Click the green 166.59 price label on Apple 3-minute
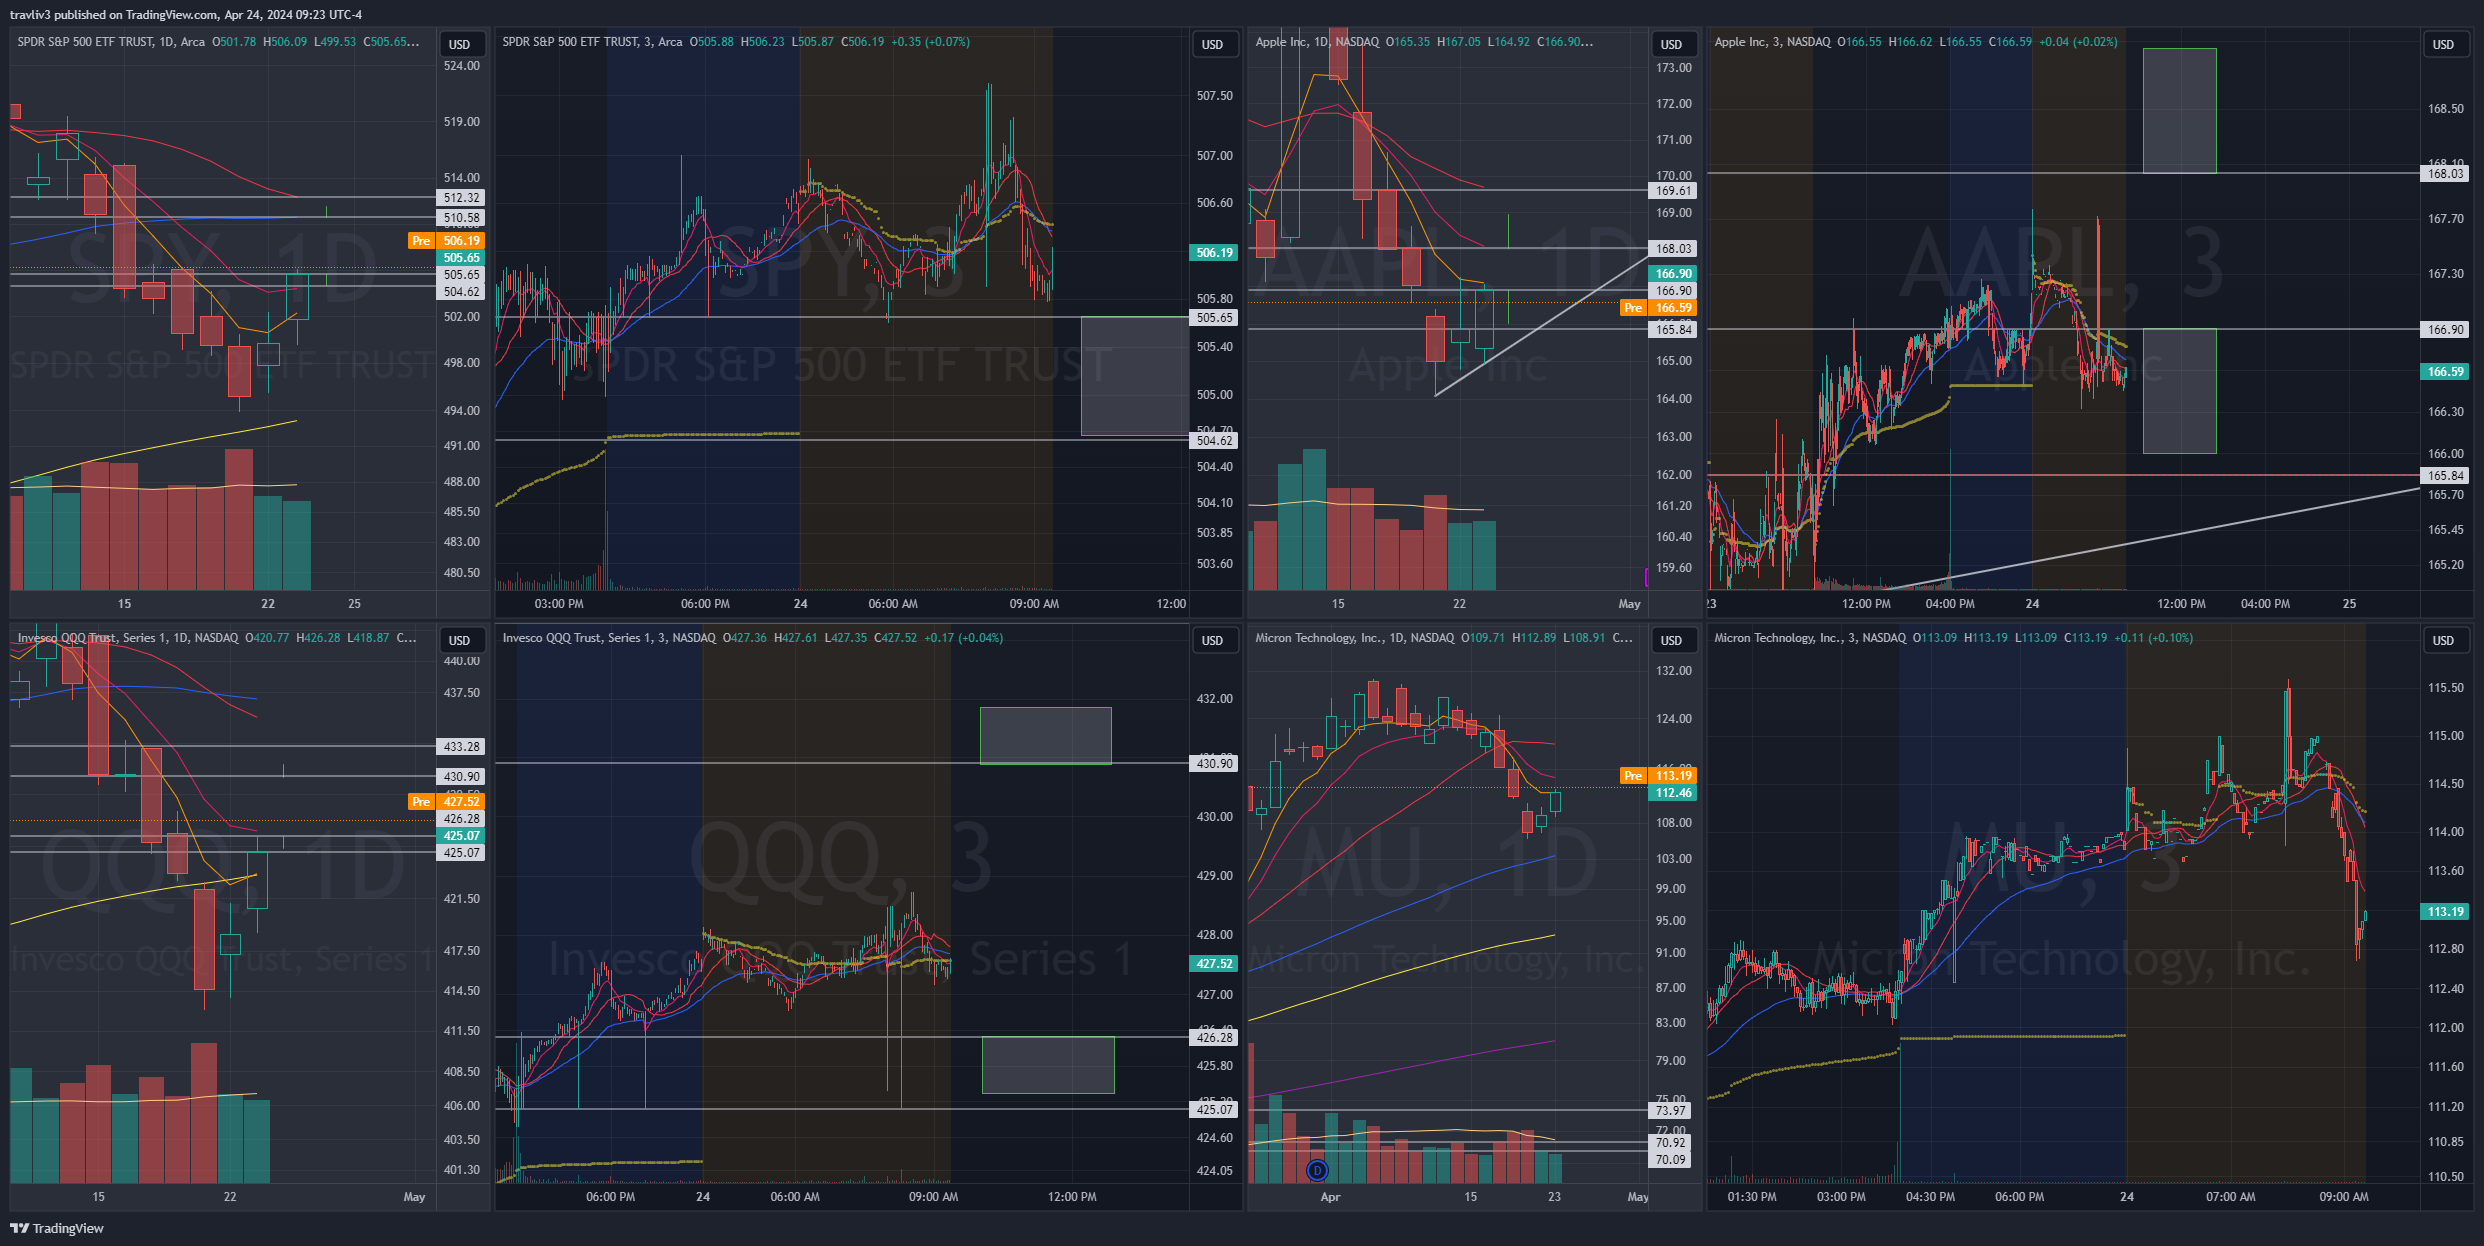Screen dimensions: 2484x1246 tap(2445, 372)
